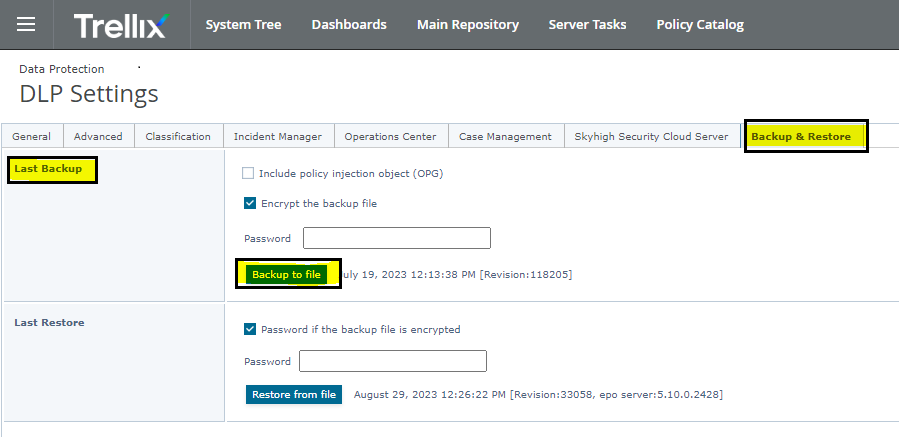Click the Trellix logo

(x=122, y=25)
